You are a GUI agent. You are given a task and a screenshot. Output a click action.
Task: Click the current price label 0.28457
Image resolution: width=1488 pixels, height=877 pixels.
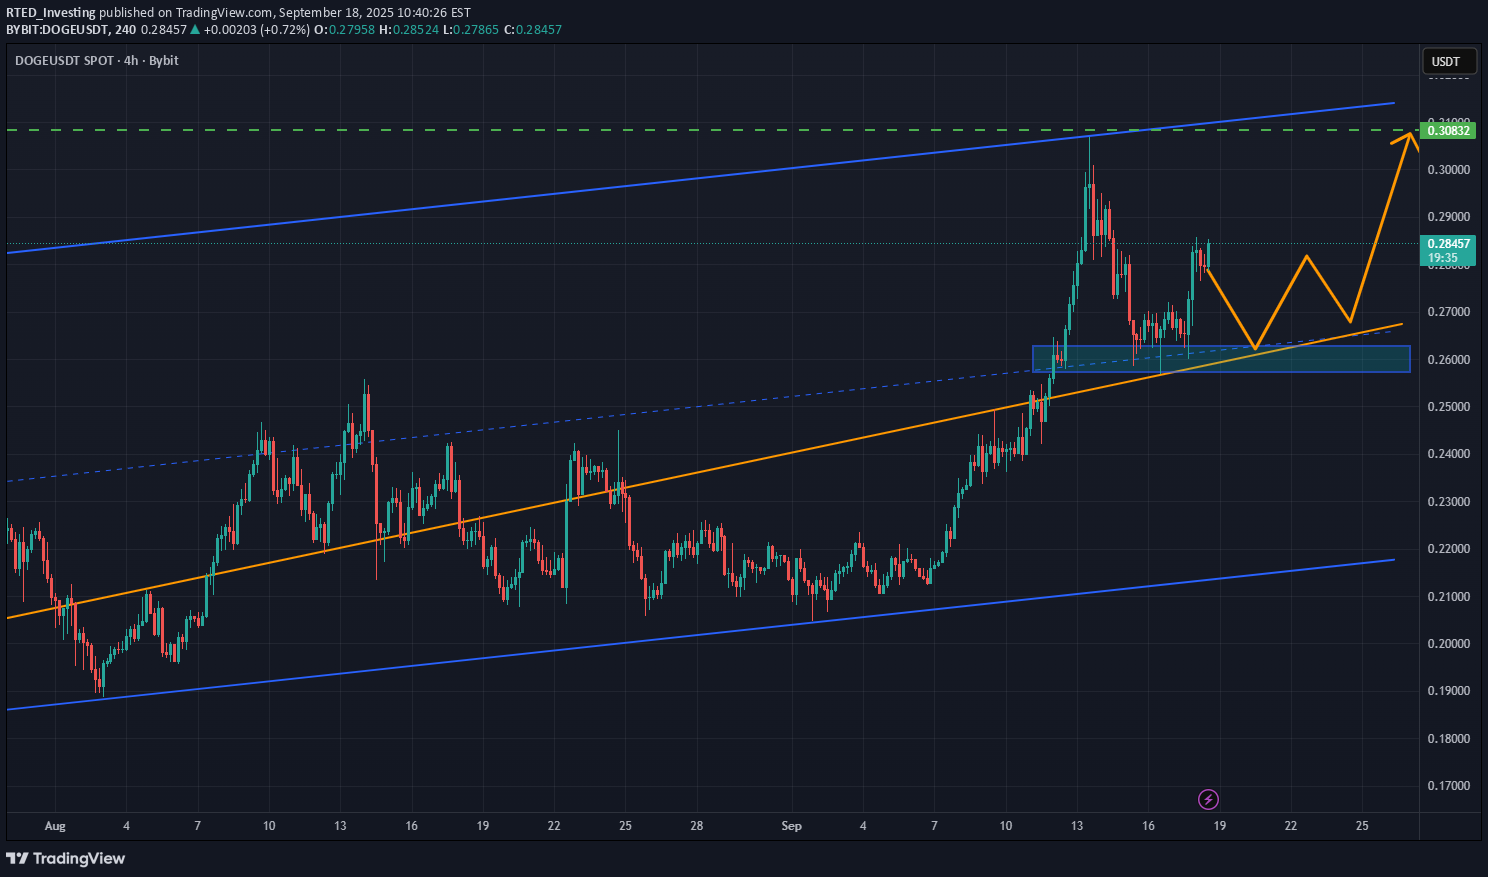click(1448, 244)
